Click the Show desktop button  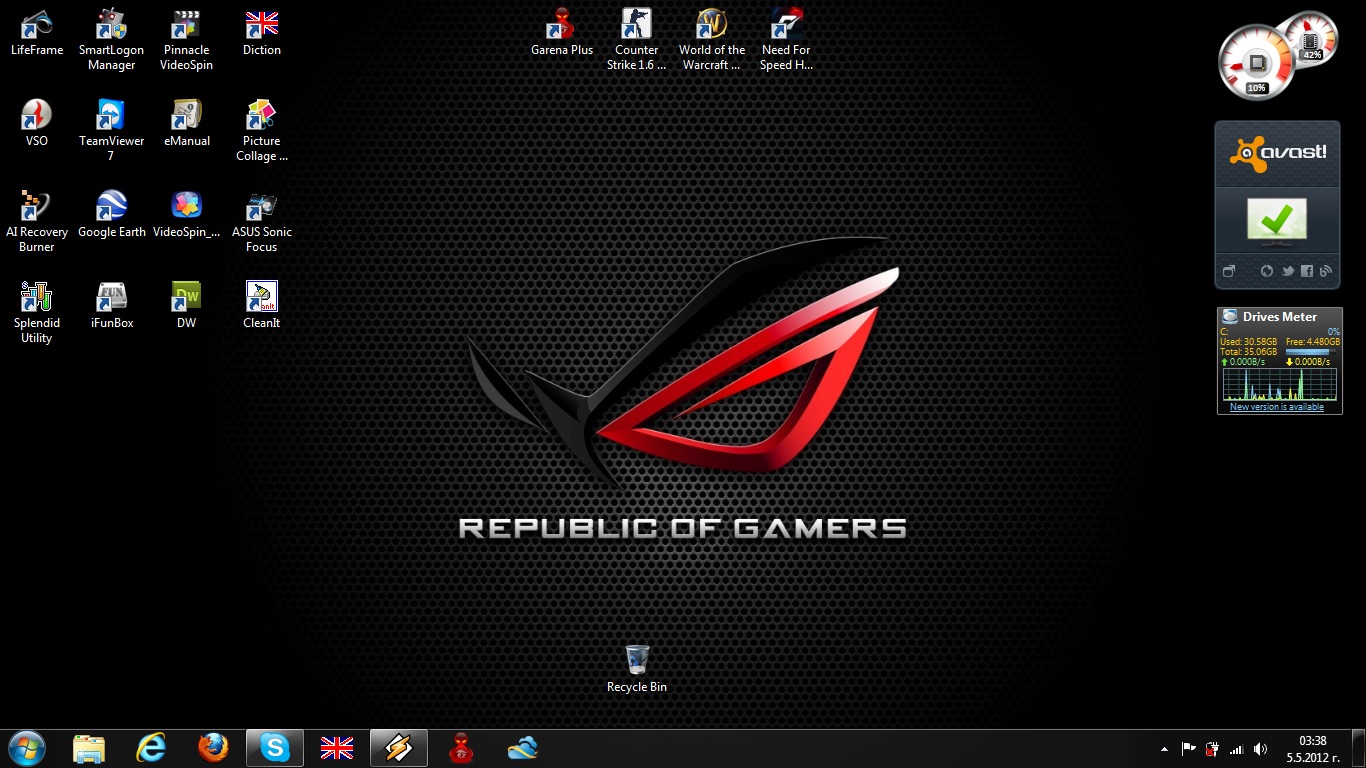point(1358,749)
